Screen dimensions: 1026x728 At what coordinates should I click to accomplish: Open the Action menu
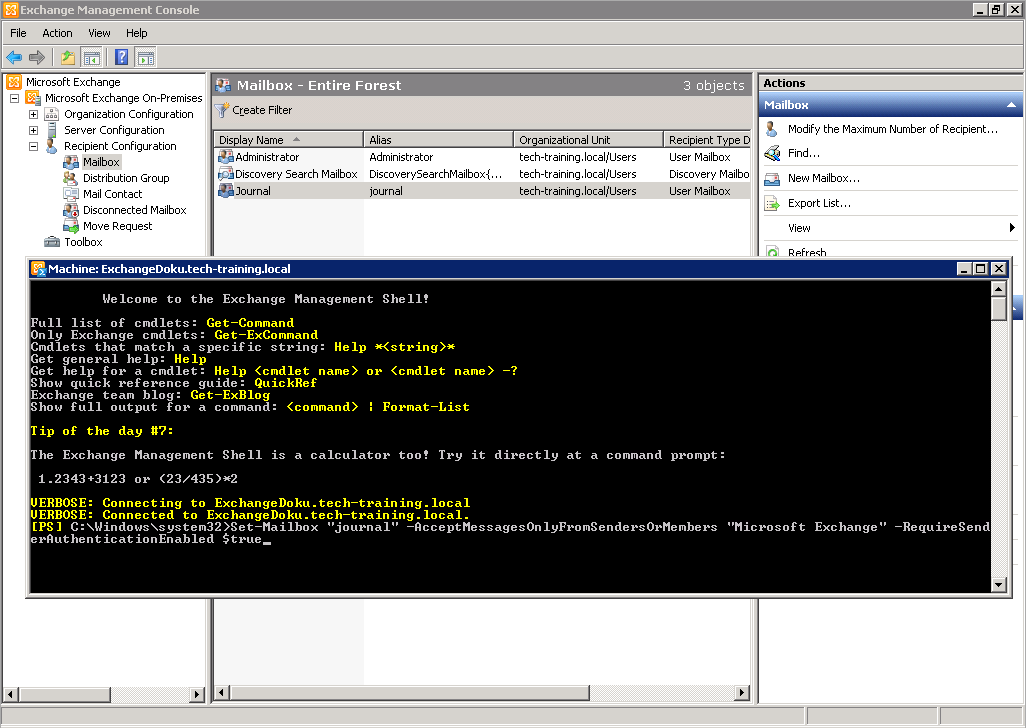tap(57, 33)
